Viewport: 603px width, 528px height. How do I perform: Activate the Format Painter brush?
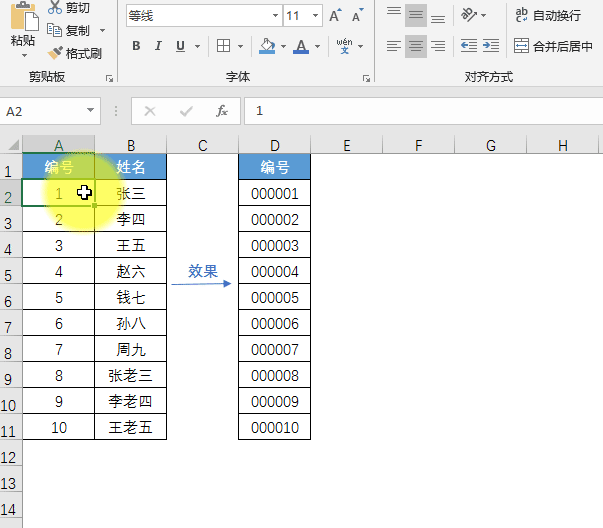74,53
